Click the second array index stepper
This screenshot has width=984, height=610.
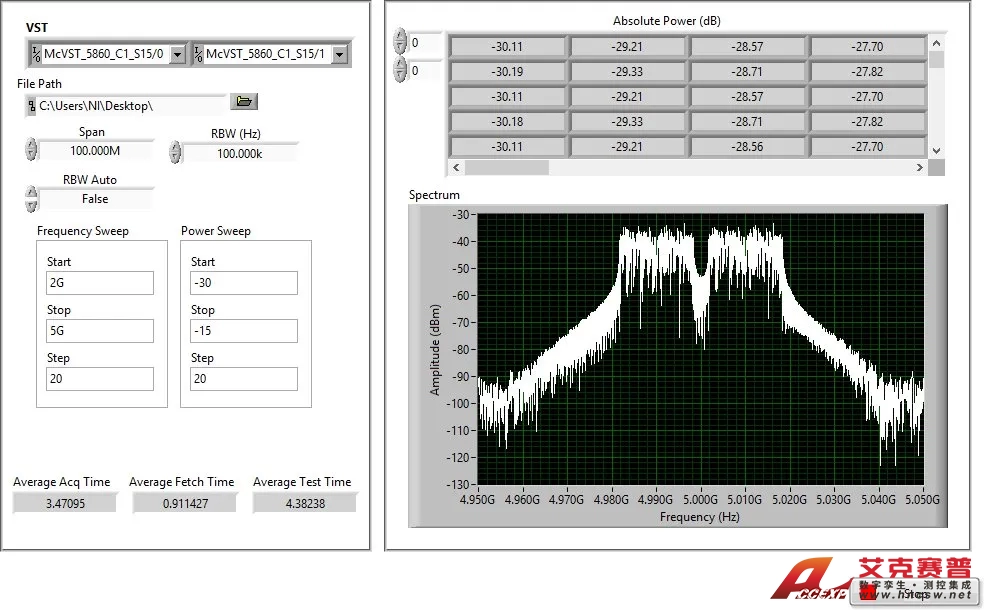(400, 70)
